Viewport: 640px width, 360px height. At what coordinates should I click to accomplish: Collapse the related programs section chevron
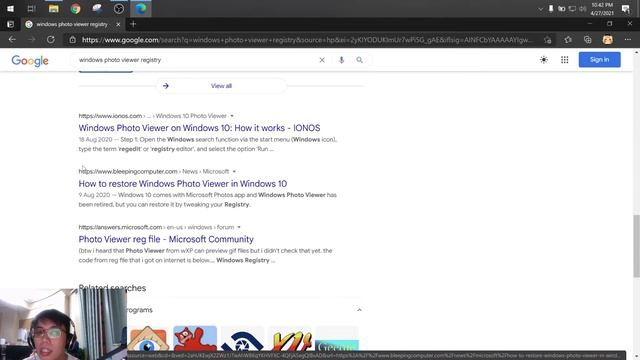(x=359, y=310)
